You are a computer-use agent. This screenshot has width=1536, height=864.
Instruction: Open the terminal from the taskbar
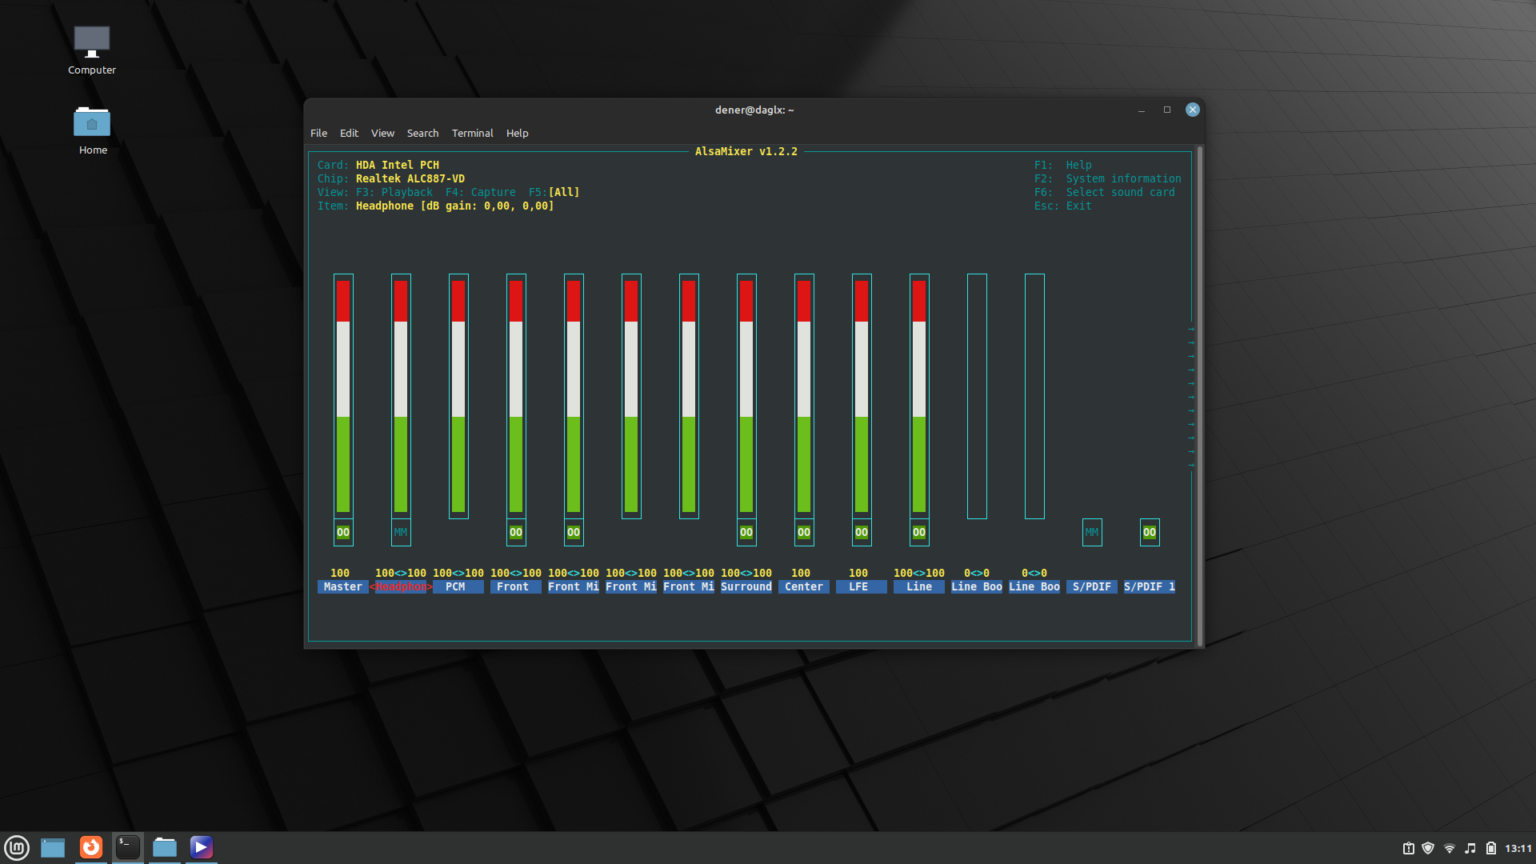coord(127,847)
